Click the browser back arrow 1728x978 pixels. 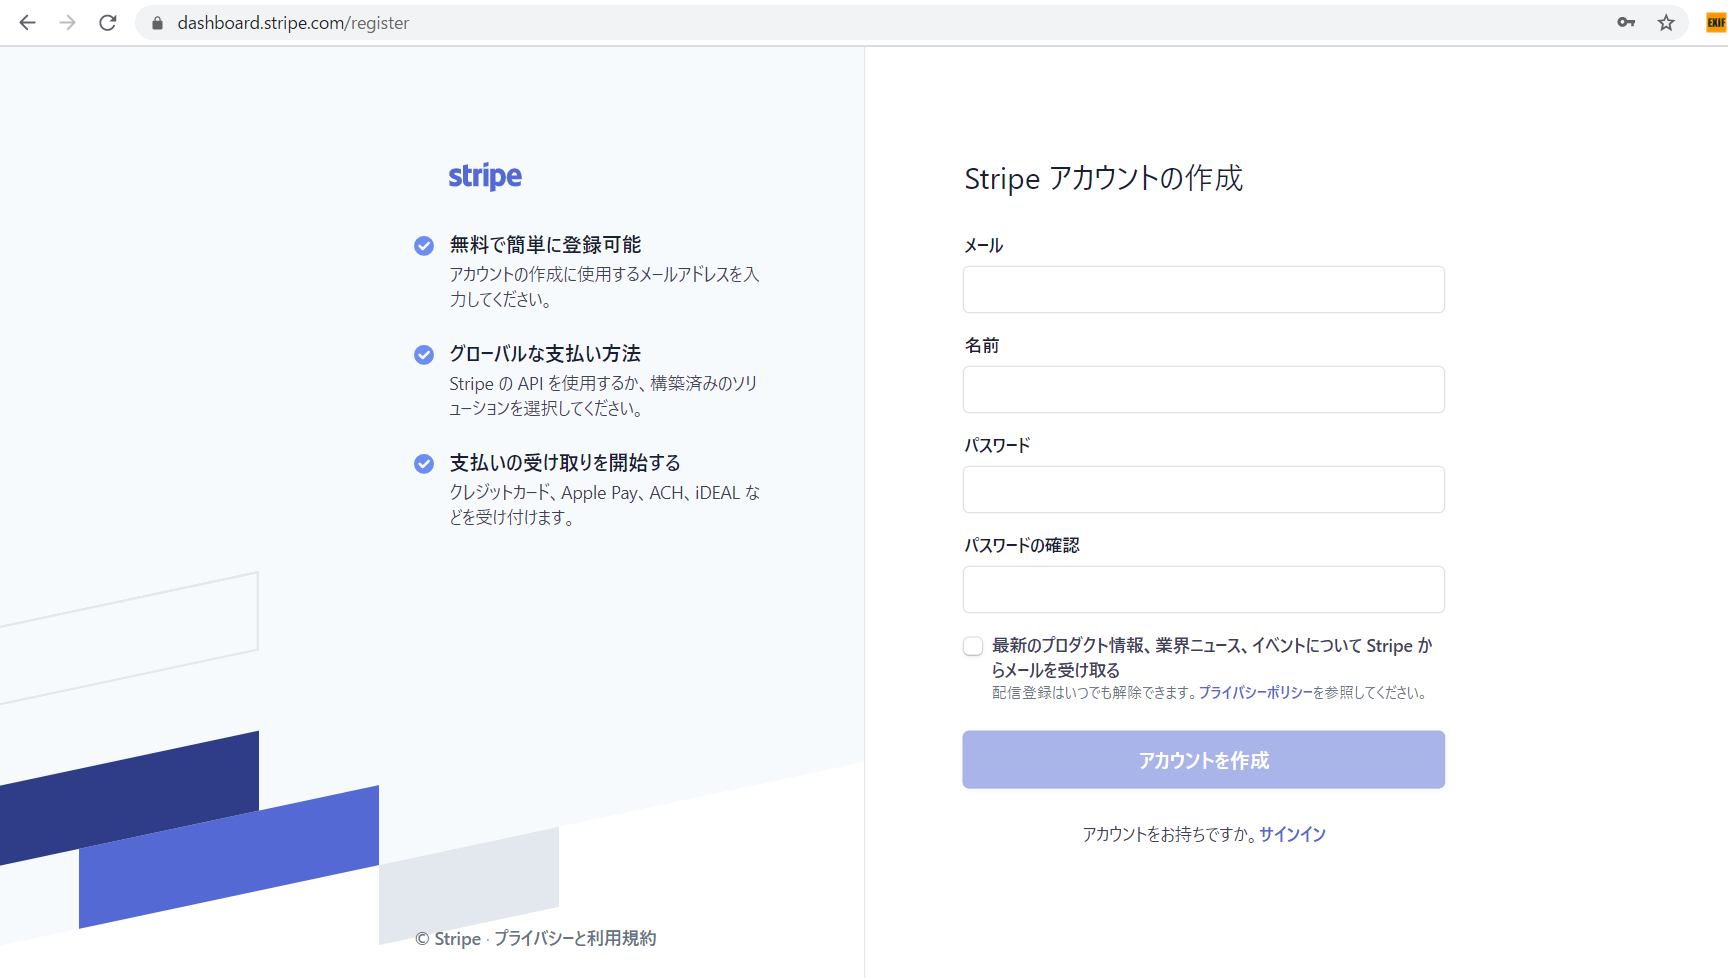[x=27, y=22]
